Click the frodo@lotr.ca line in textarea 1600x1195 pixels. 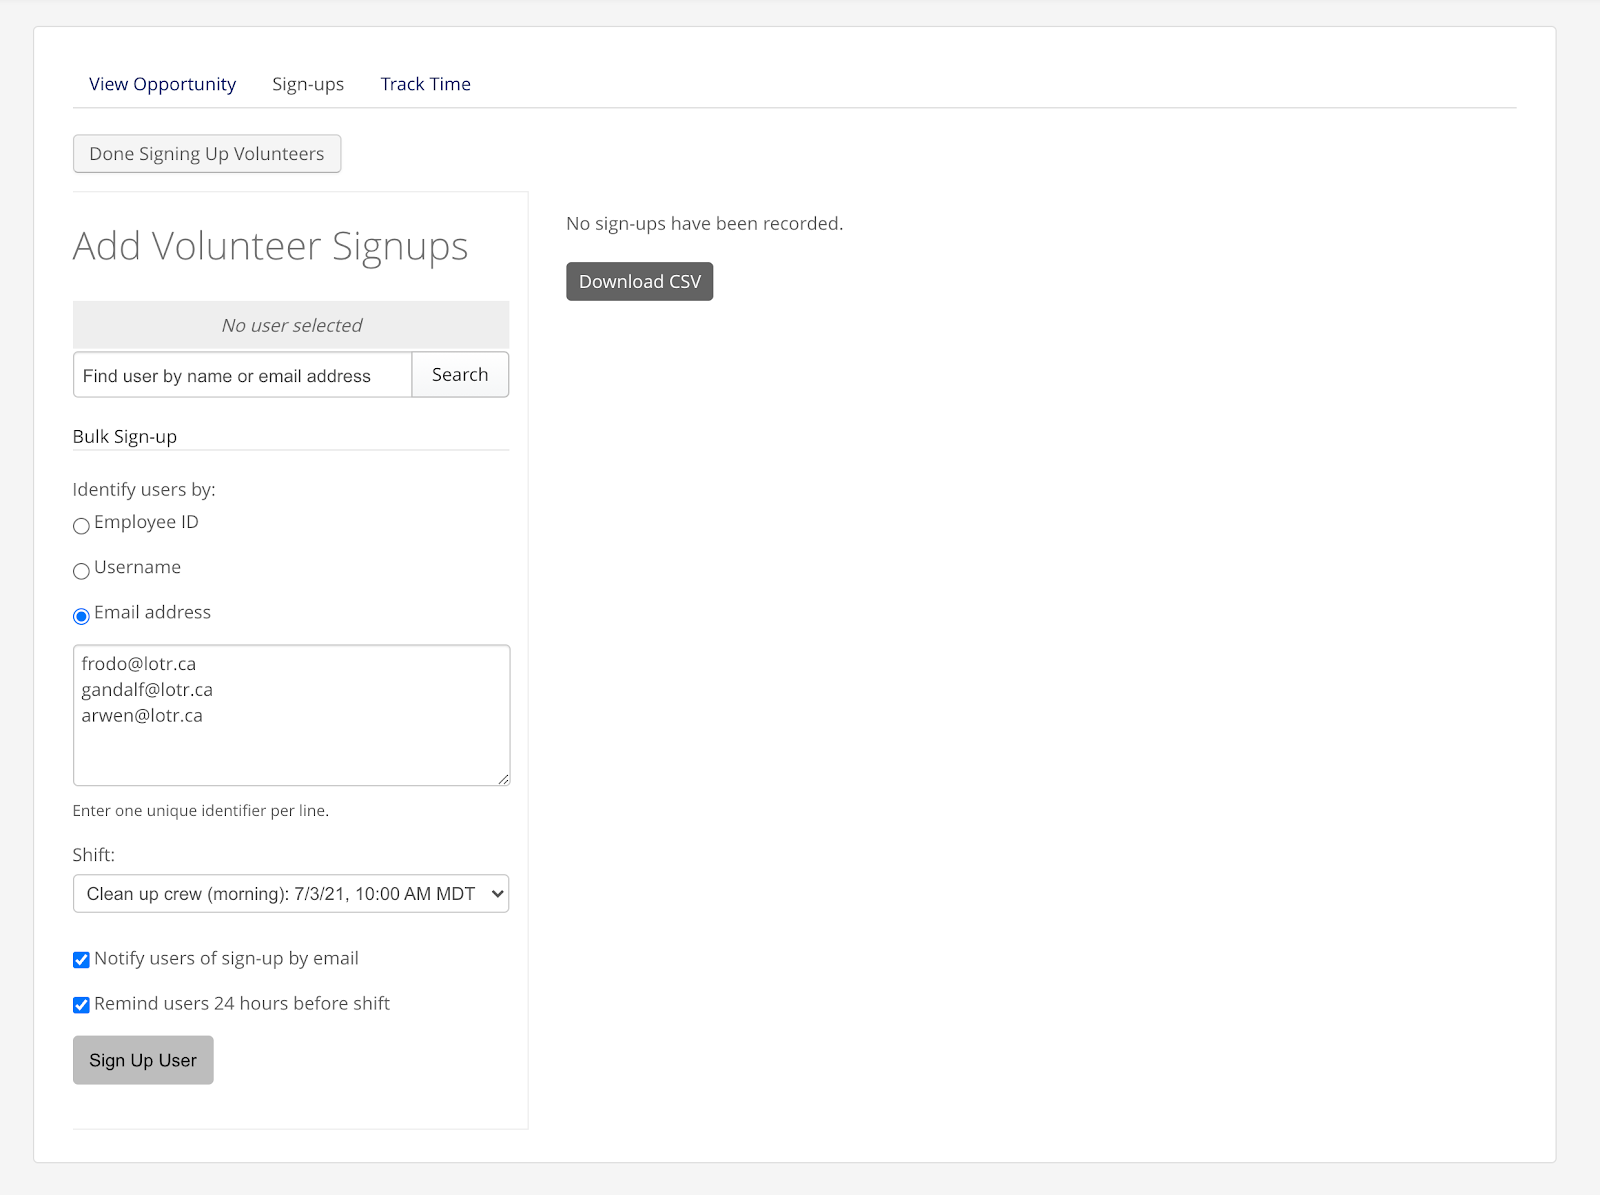[x=139, y=664]
